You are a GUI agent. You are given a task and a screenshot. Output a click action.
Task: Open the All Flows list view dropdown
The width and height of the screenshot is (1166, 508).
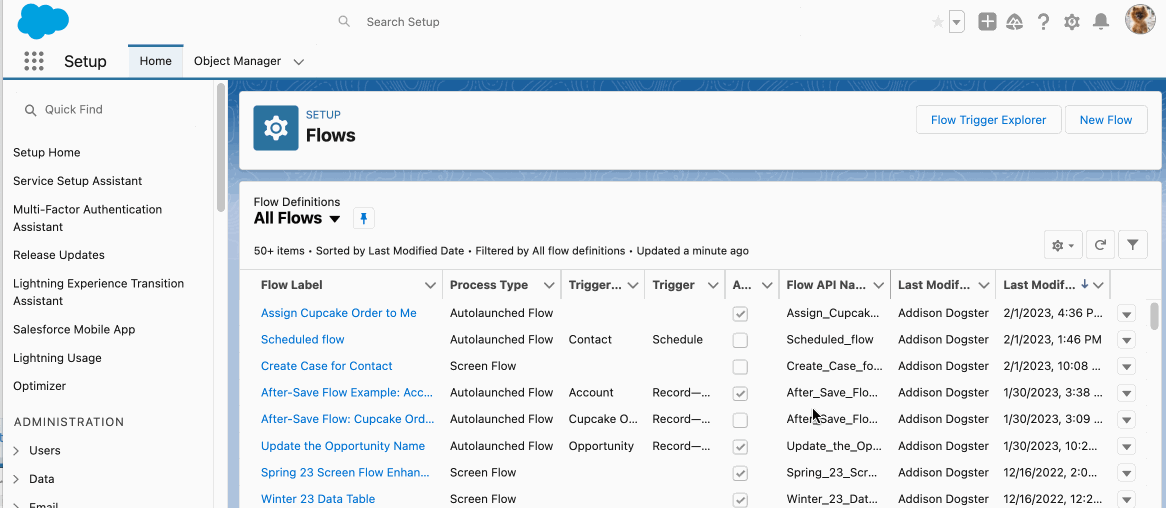click(335, 219)
